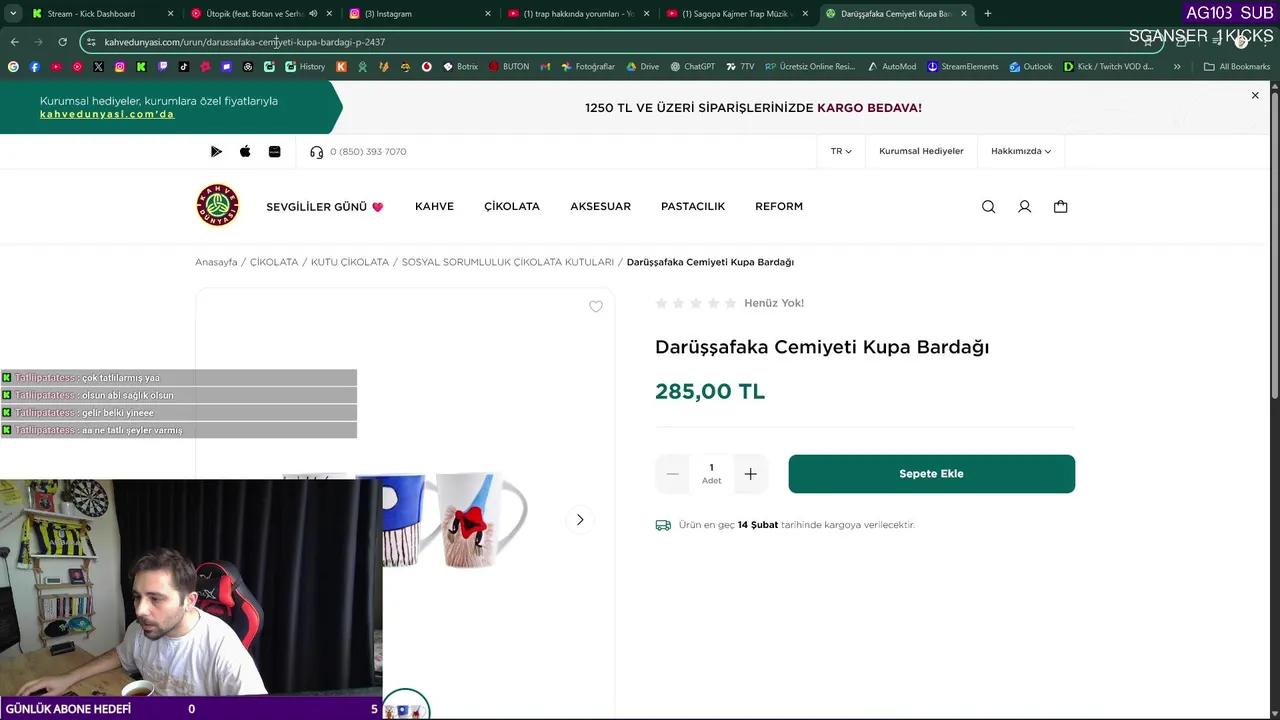Image resolution: width=1280 pixels, height=720 pixels.
Task: Decrease quantity with the minus button
Action: (x=673, y=474)
